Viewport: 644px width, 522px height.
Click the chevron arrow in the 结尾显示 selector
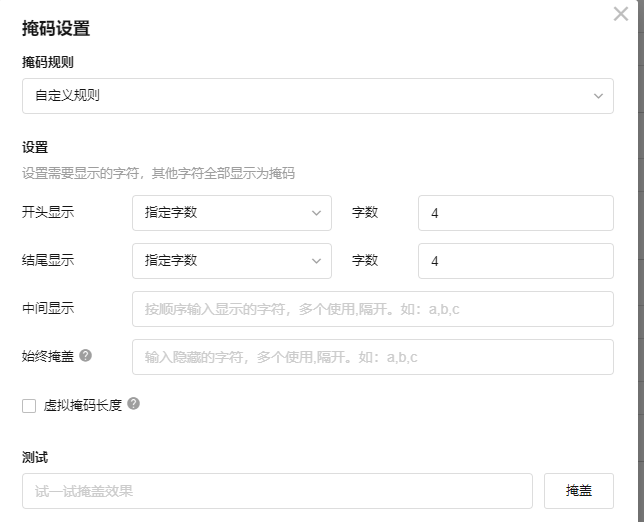(316, 261)
